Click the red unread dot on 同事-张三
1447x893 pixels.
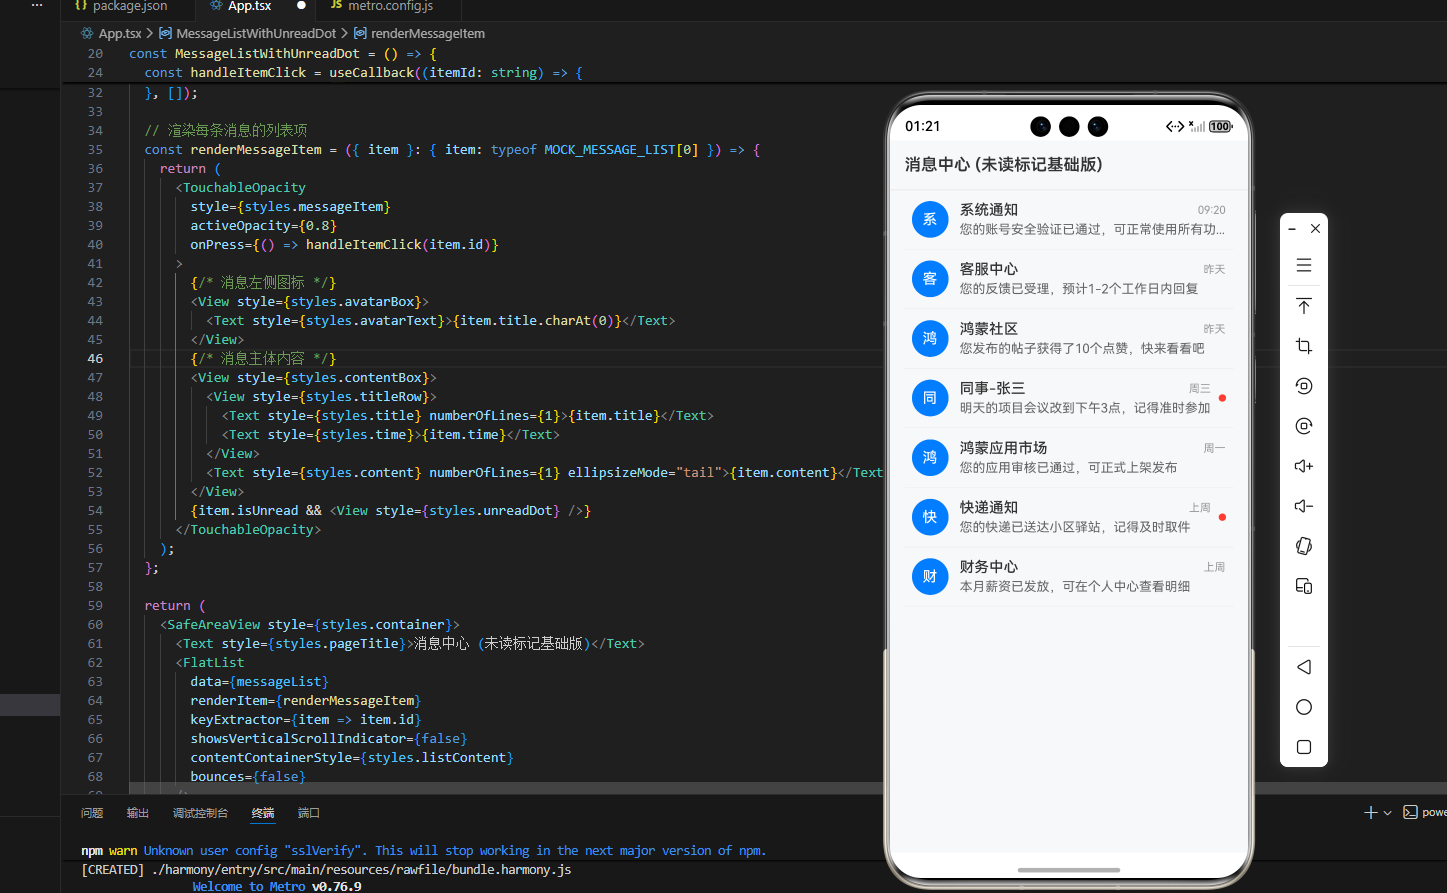[1222, 398]
